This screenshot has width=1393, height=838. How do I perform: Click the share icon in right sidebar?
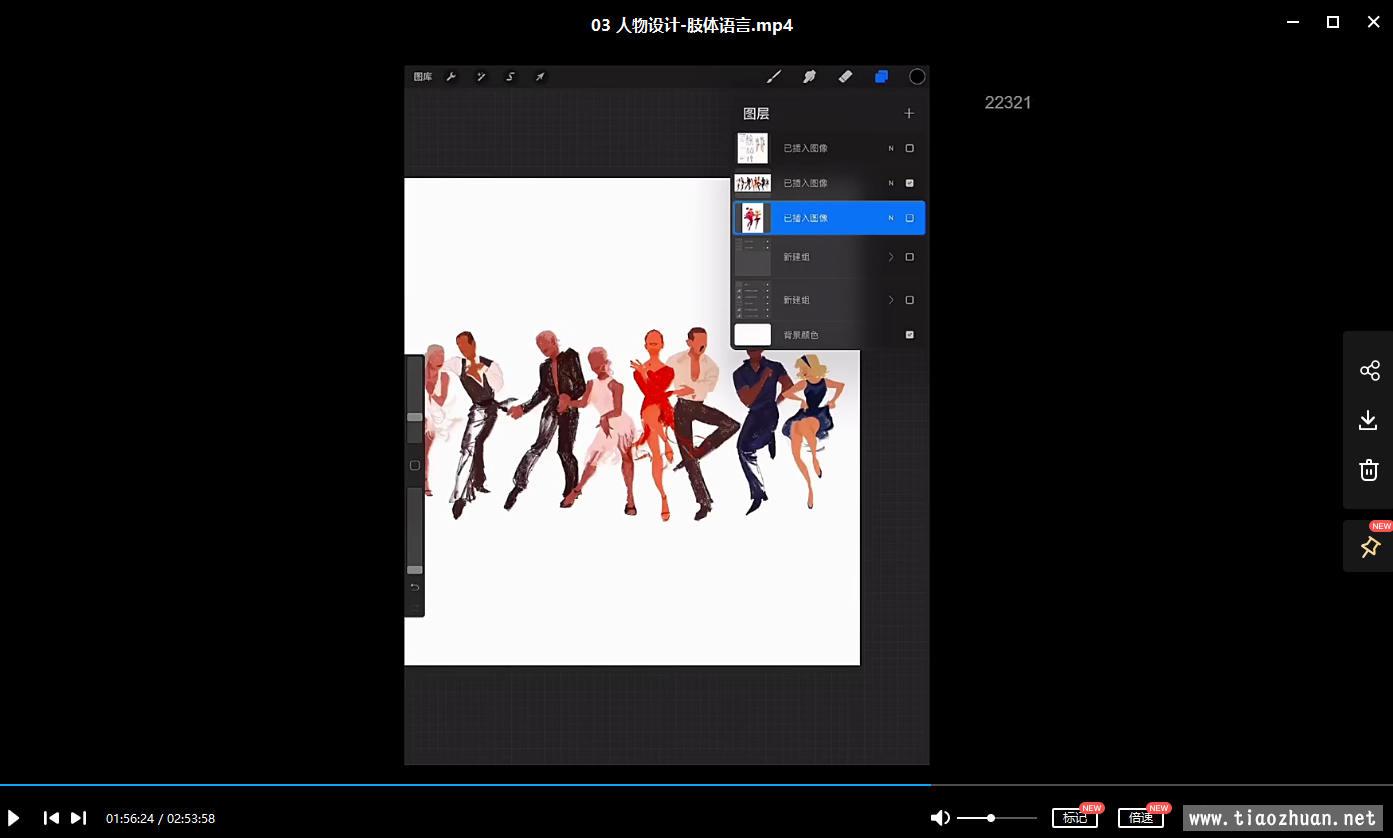coord(1369,371)
